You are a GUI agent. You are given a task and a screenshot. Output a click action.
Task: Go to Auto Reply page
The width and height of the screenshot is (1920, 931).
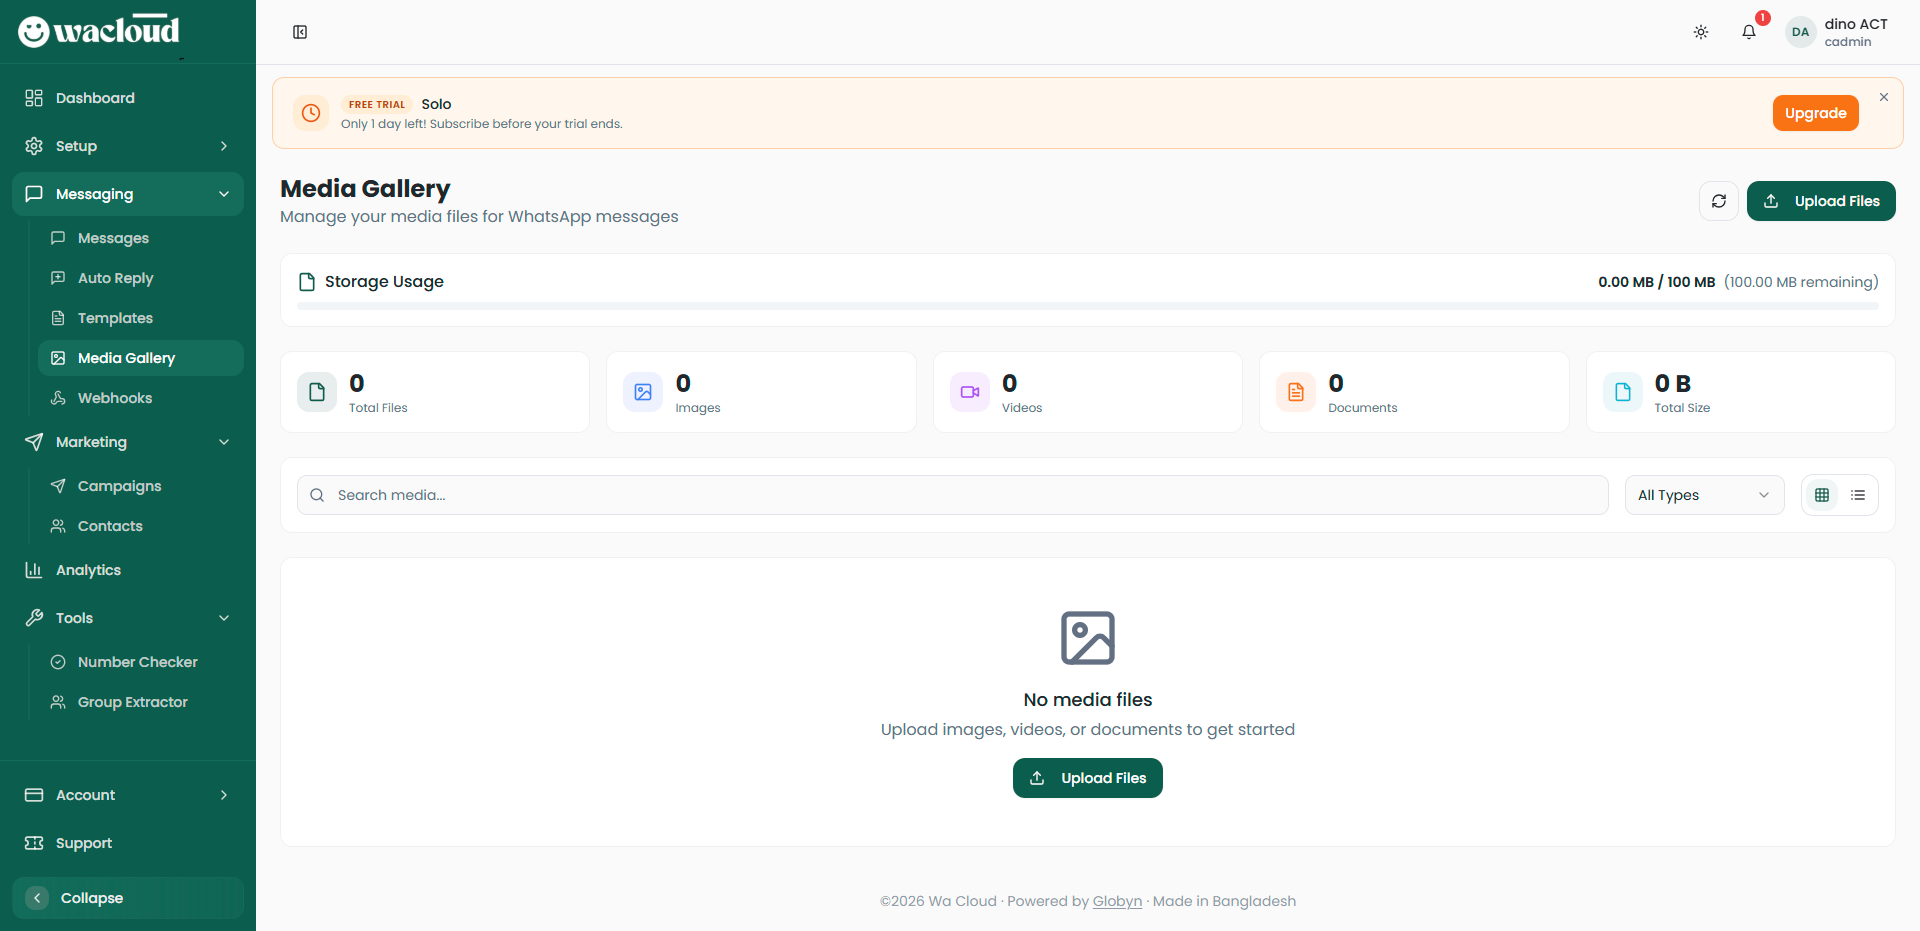pos(115,278)
